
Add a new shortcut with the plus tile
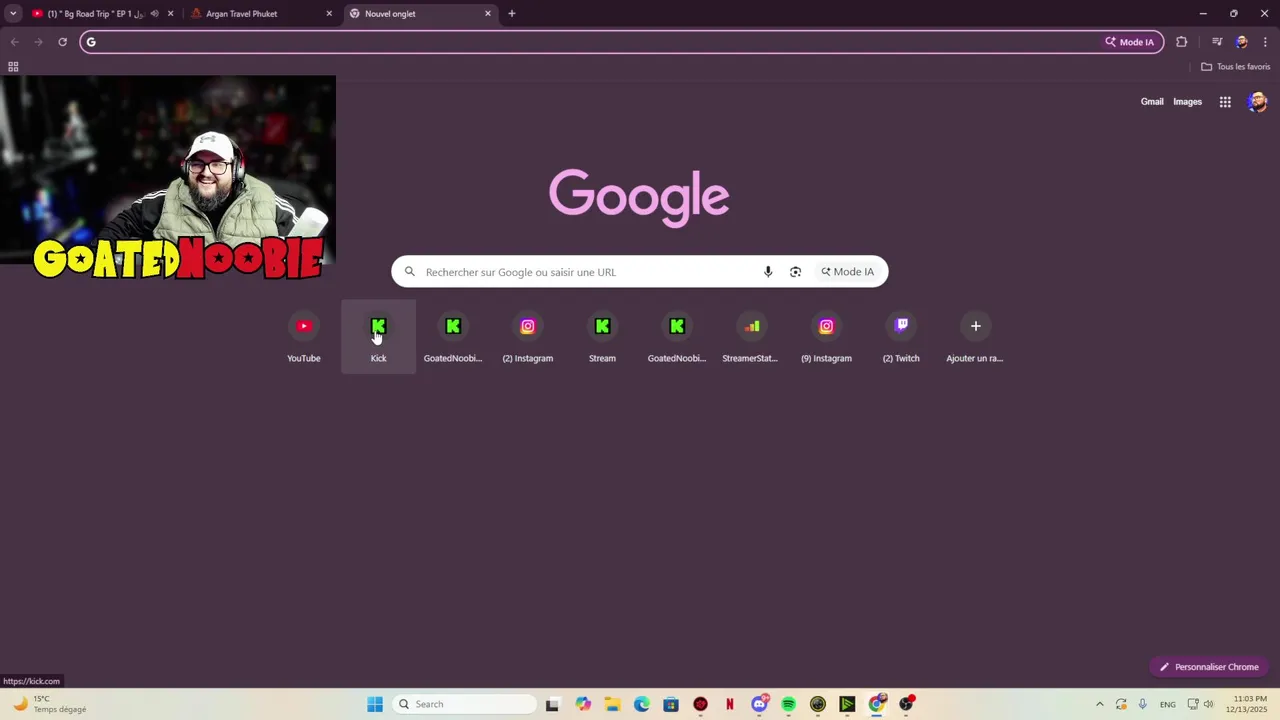975,337
